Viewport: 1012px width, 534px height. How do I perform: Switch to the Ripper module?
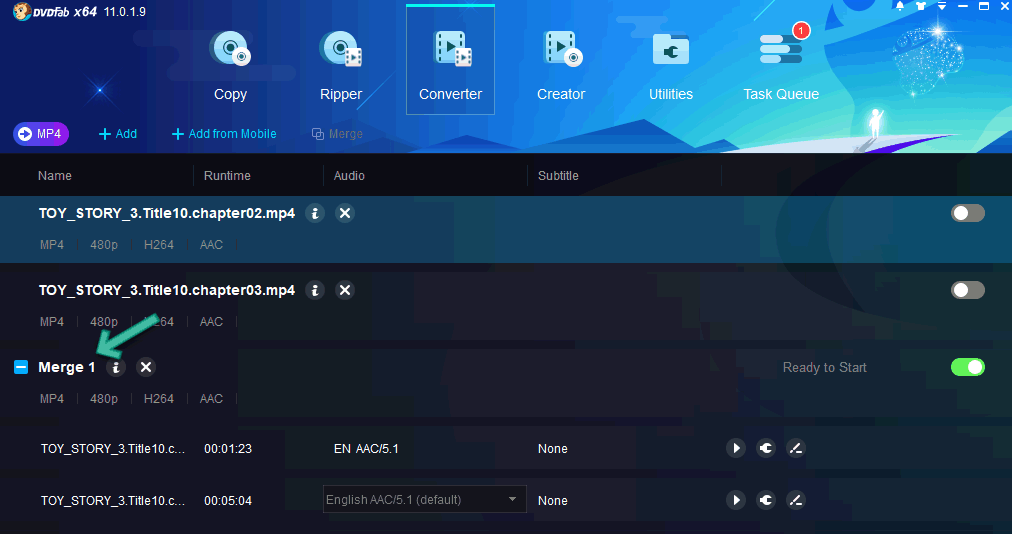341,66
